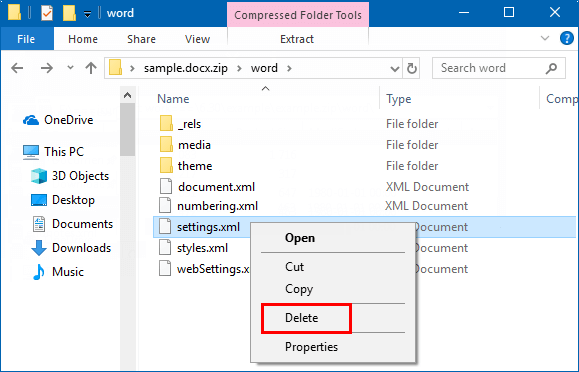Select the theme folder
This screenshot has height=372, width=579.
[195, 166]
